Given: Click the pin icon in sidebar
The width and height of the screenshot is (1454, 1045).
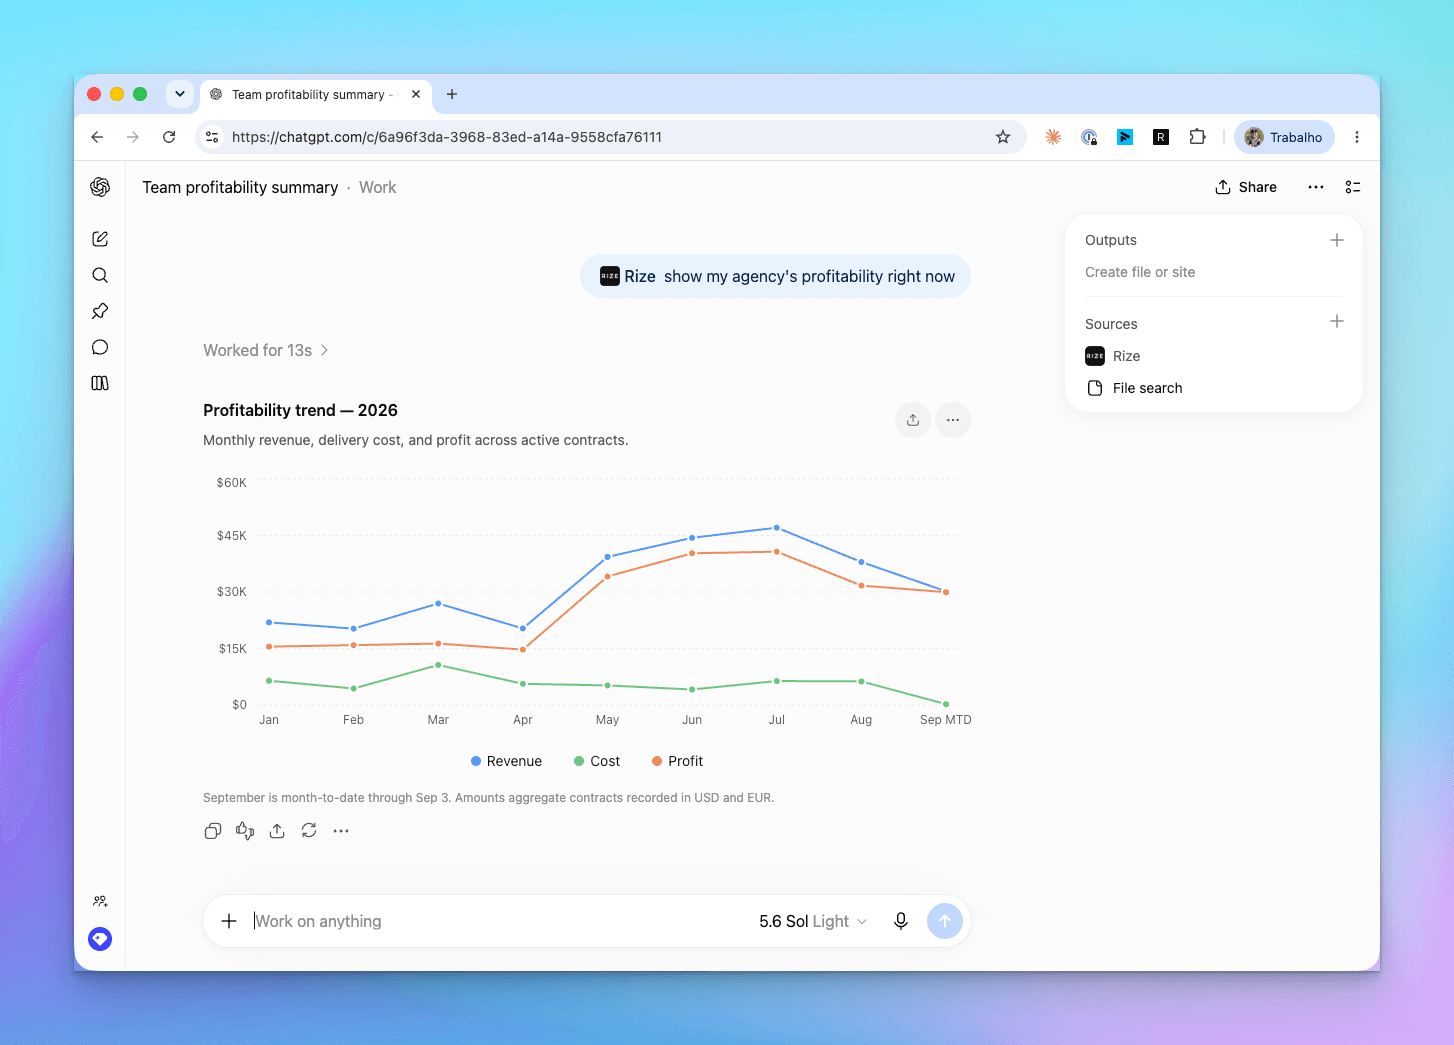Looking at the screenshot, I should [x=100, y=311].
